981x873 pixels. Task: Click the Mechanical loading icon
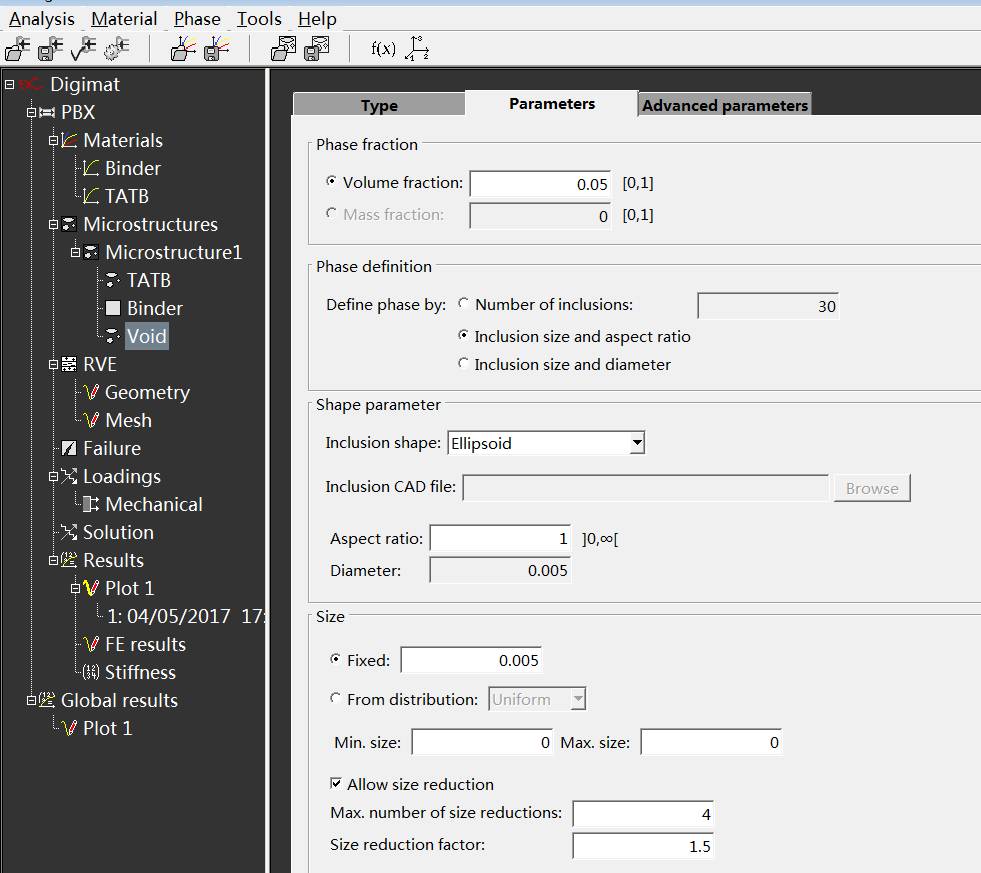(91, 504)
